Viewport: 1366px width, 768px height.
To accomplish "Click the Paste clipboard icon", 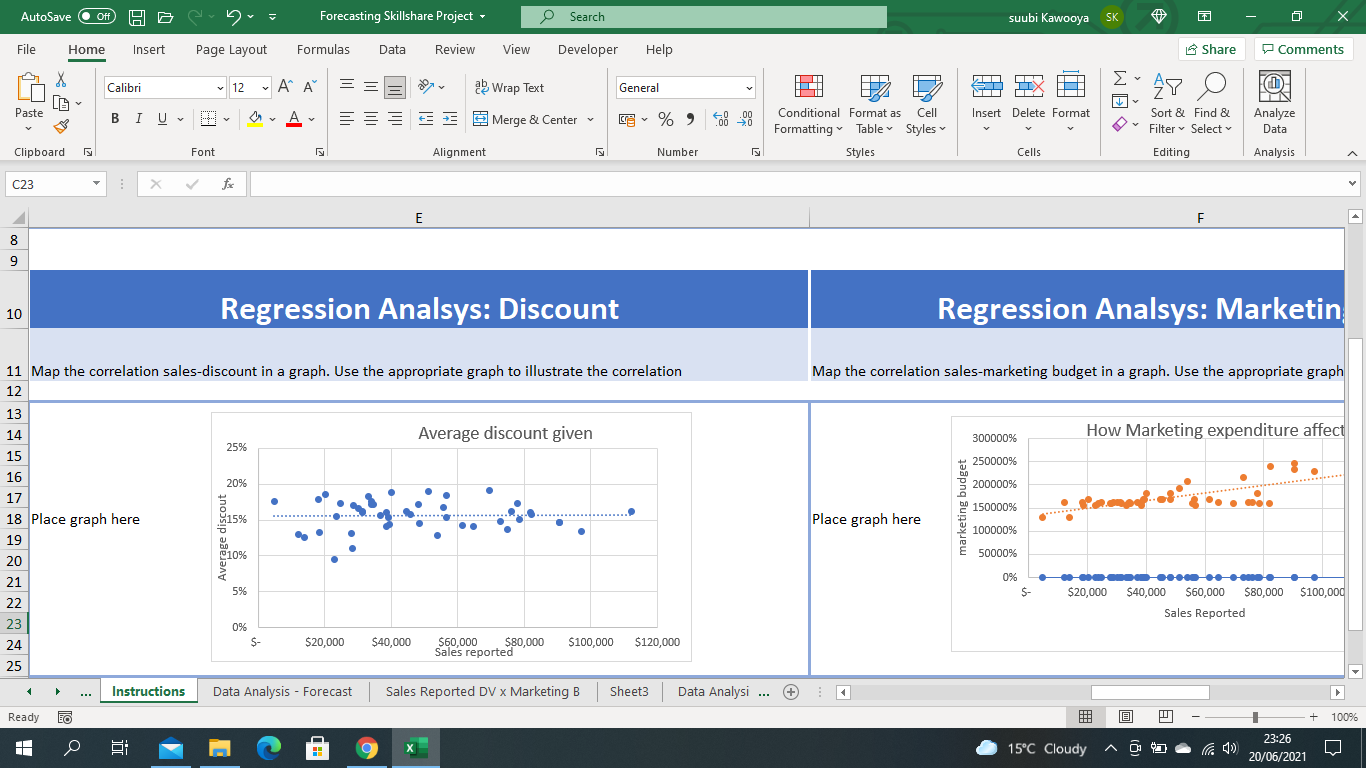I will coord(29,90).
